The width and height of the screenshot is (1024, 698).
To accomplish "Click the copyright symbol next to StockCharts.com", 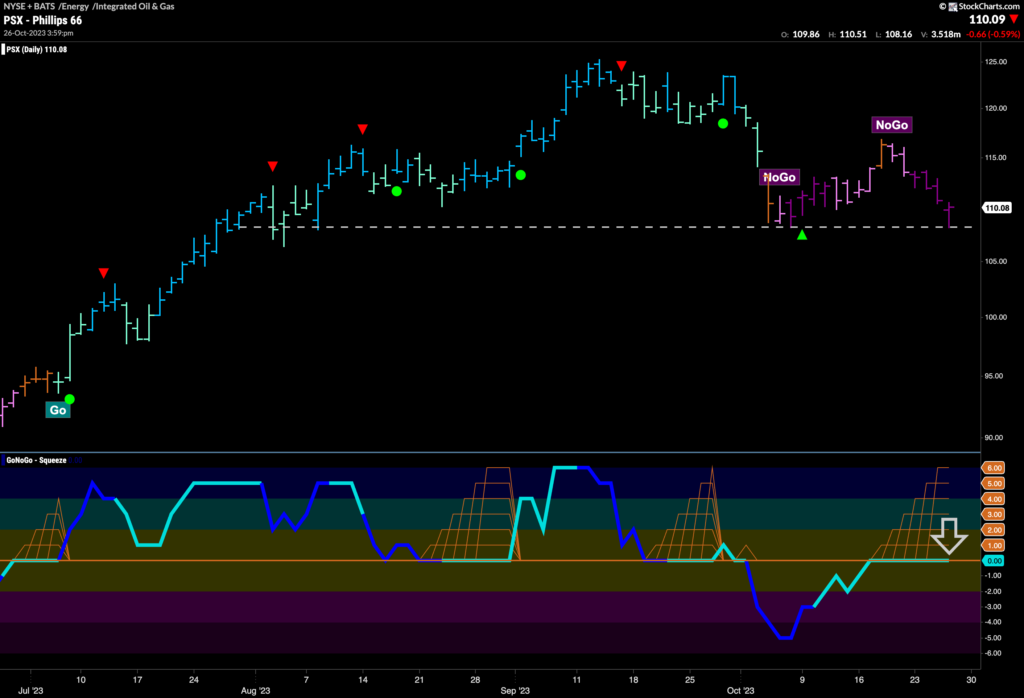I will tap(942, 6).
